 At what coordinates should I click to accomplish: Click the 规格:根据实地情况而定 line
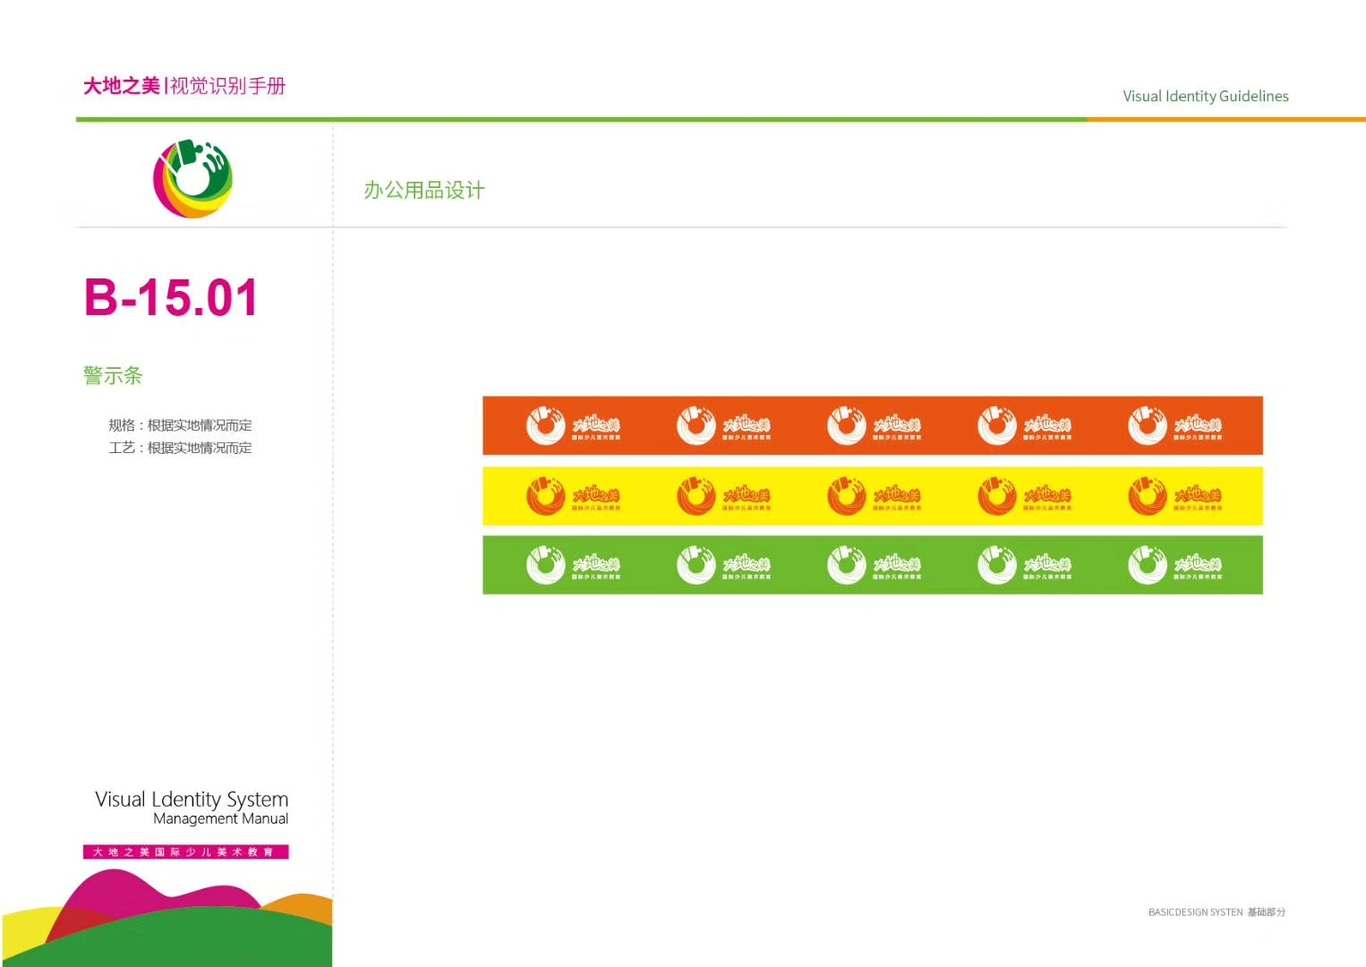(x=180, y=425)
